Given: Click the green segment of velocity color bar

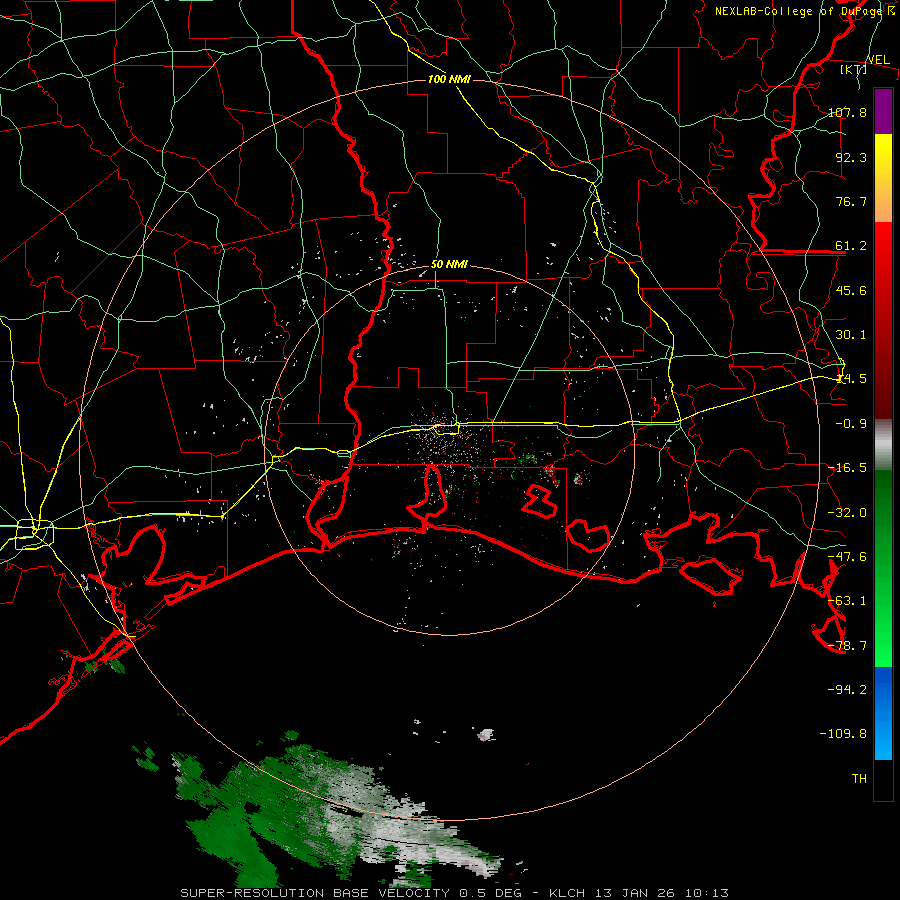Looking at the screenshot, I should tap(883, 568).
